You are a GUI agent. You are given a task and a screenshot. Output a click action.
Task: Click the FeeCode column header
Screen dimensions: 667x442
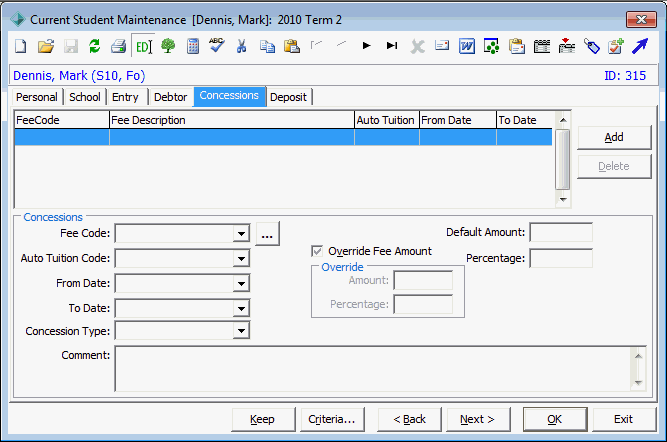(x=62, y=120)
